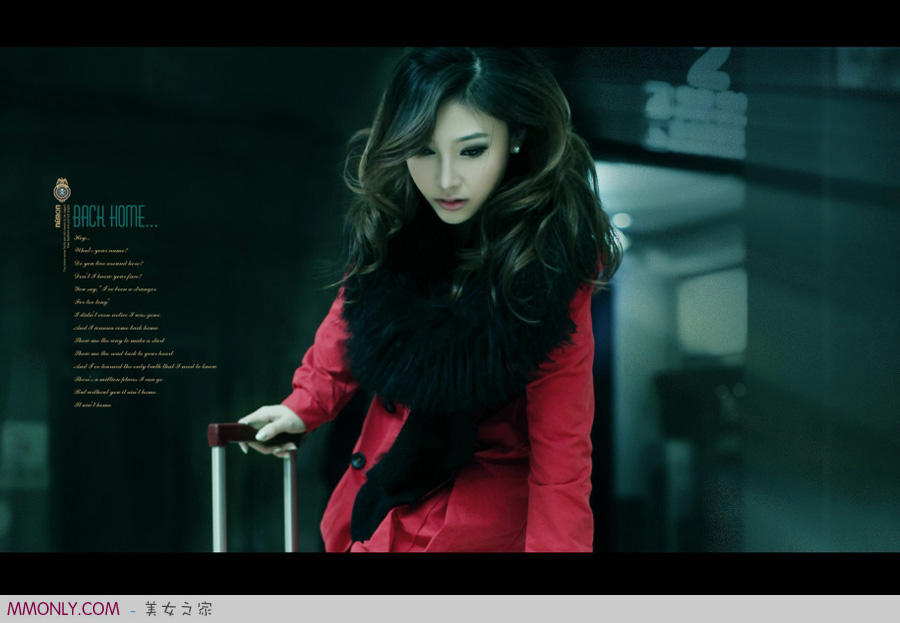900x623 pixels.
Task: Click the bright ceiling light in background
Action: (621, 220)
